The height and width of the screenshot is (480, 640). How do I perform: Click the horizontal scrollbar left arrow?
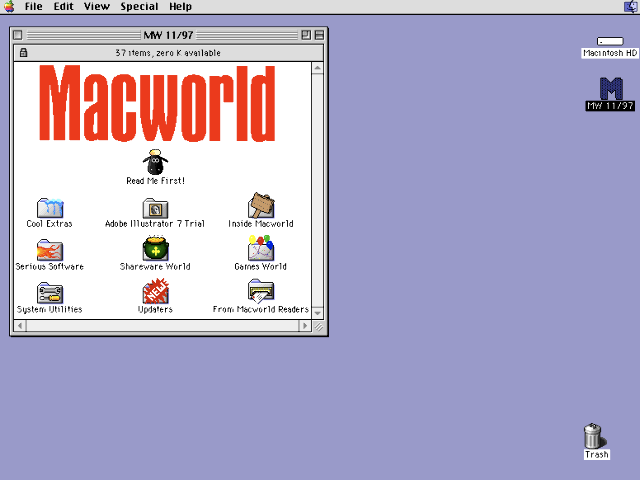tap(20, 326)
